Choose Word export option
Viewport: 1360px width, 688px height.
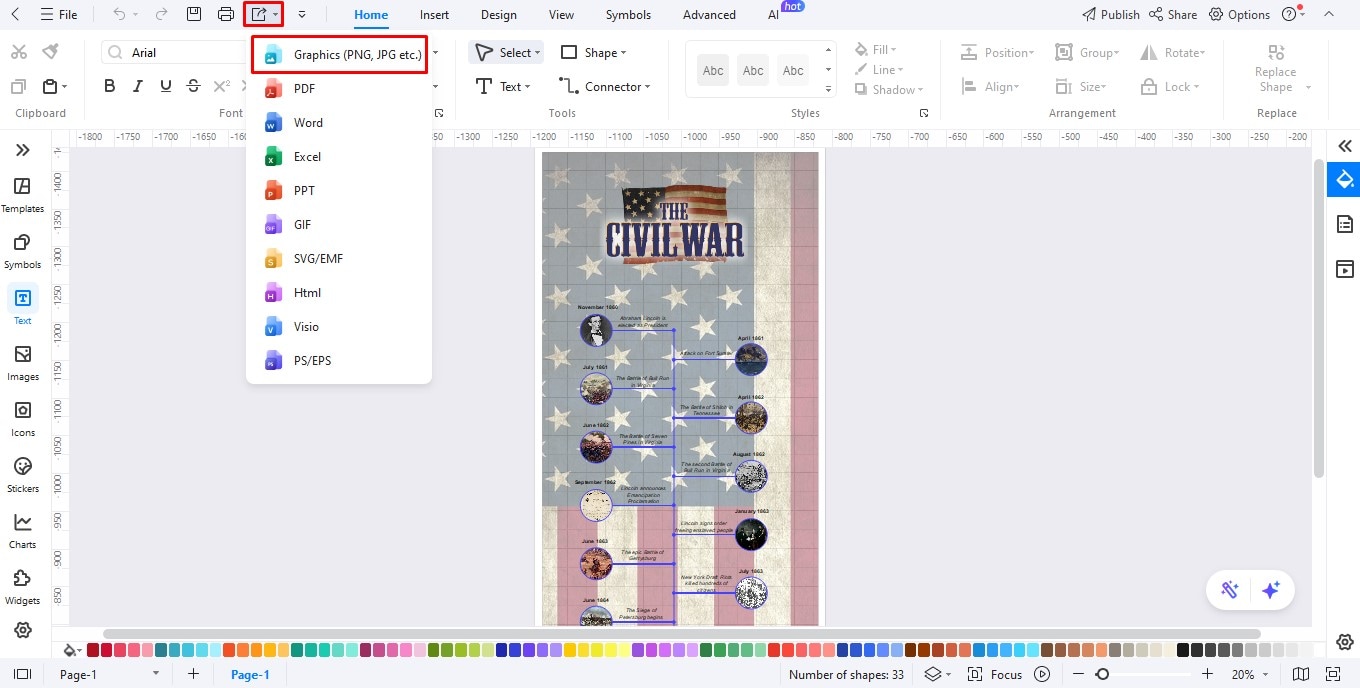pyautogui.click(x=339, y=123)
